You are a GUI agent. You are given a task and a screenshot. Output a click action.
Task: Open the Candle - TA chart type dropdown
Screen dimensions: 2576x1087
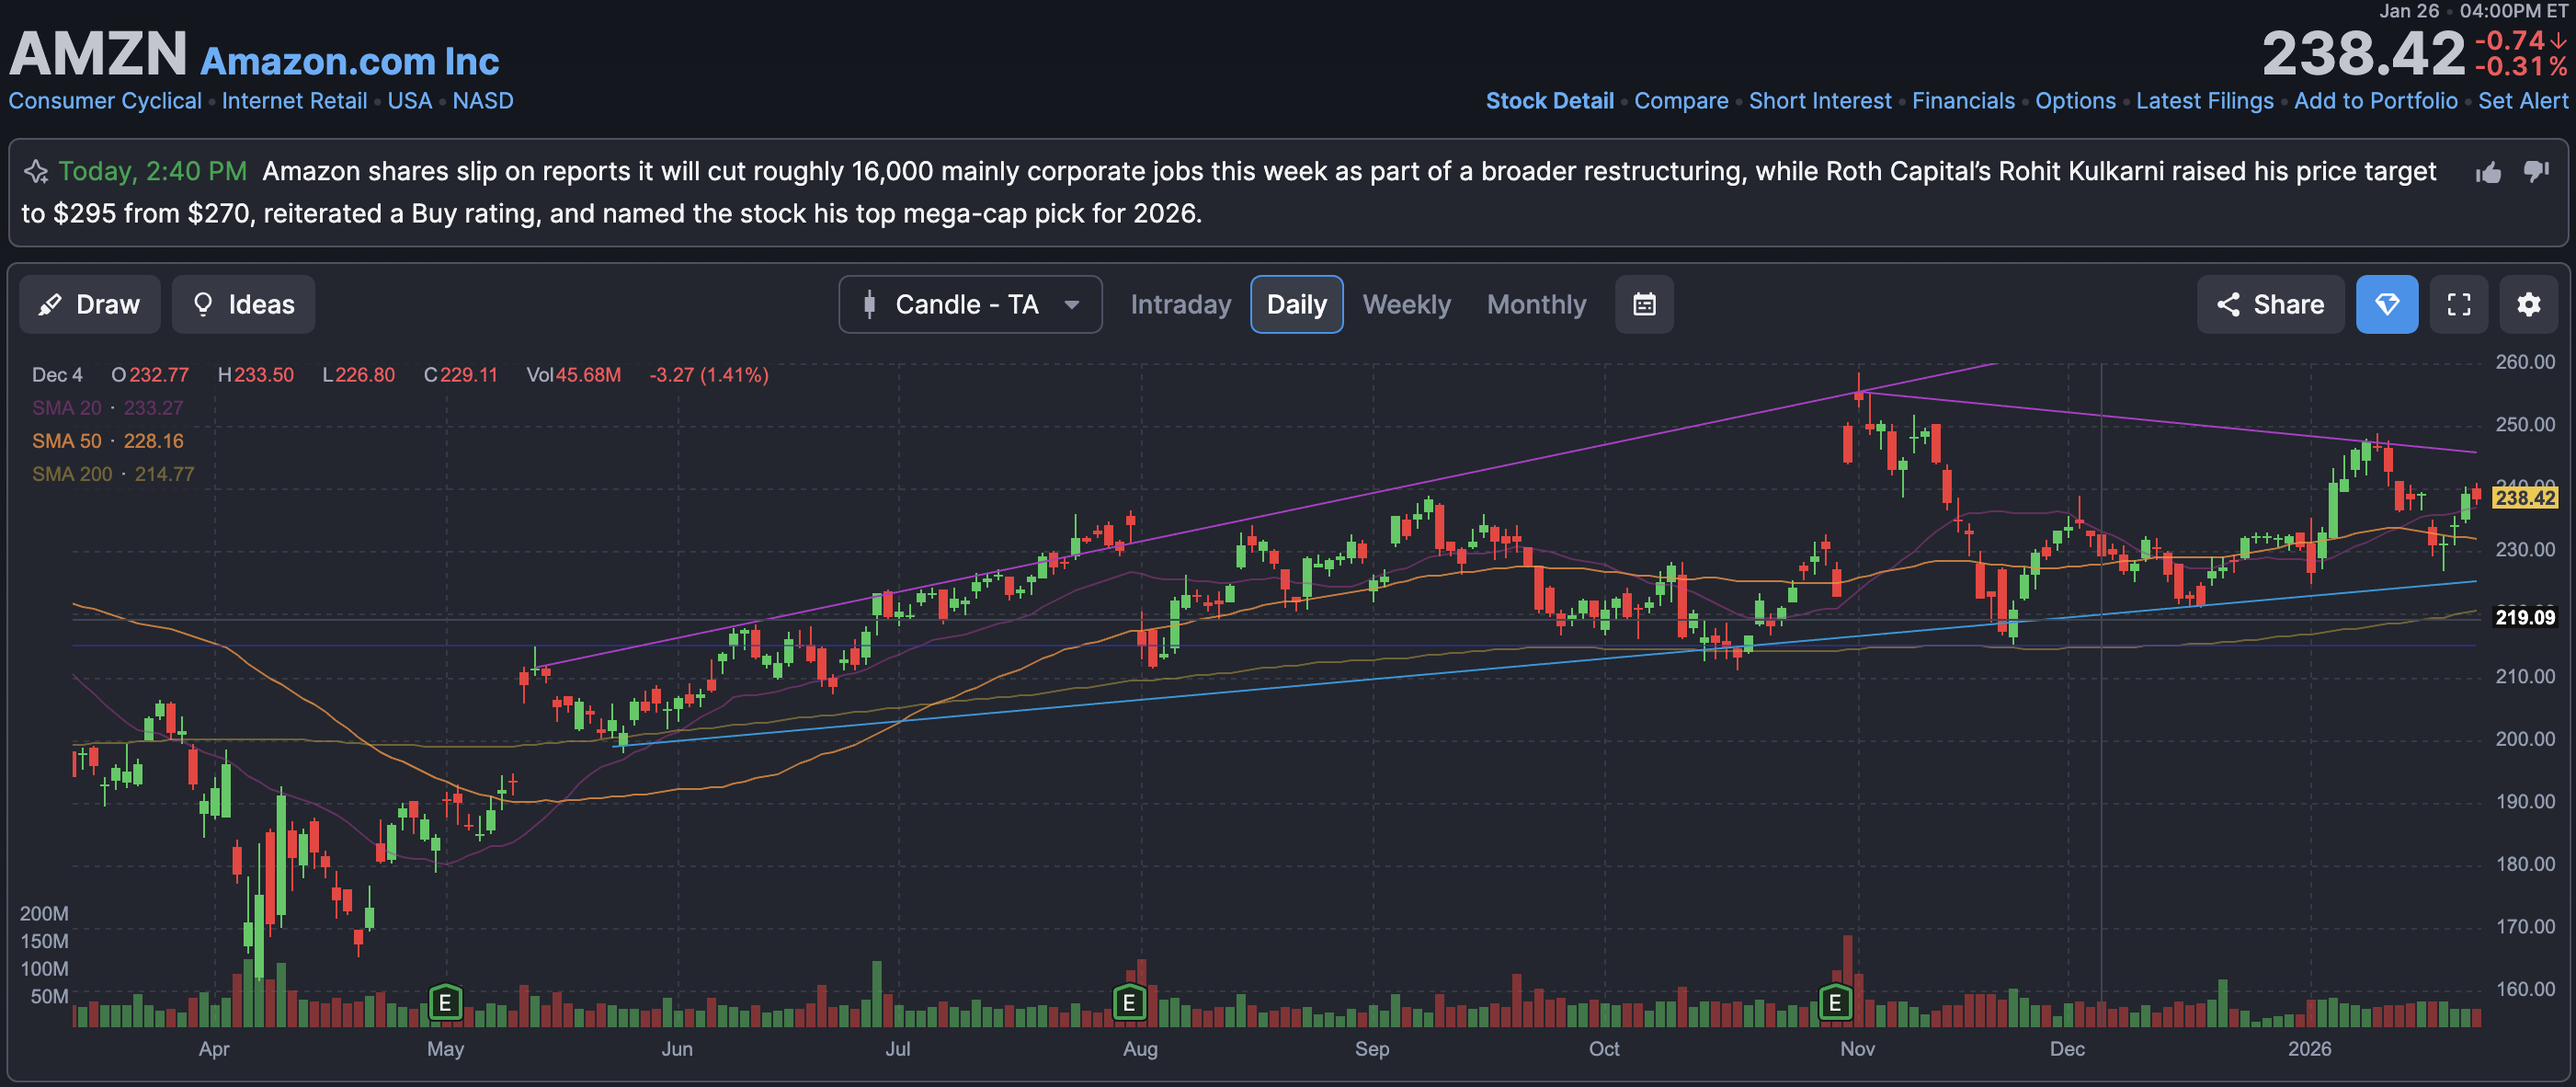pyautogui.click(x=970, y=304)
